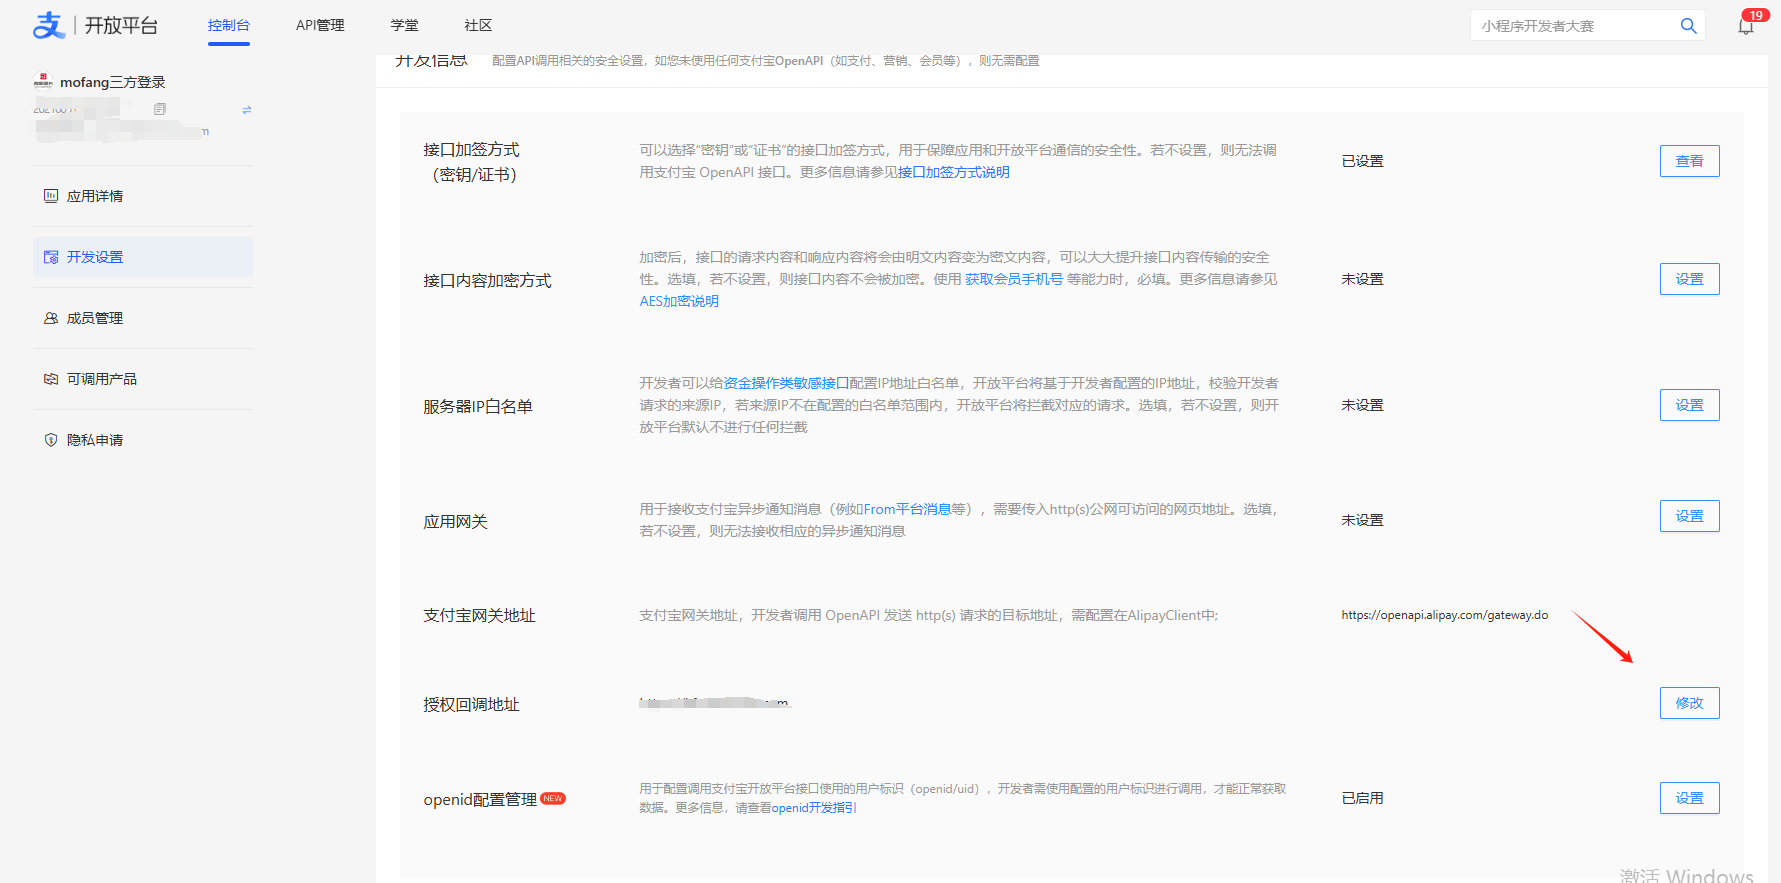The width and height of the screenshot is (1781, 883).
Task: Go to the 学堂 tab
Action: point(405,25)
